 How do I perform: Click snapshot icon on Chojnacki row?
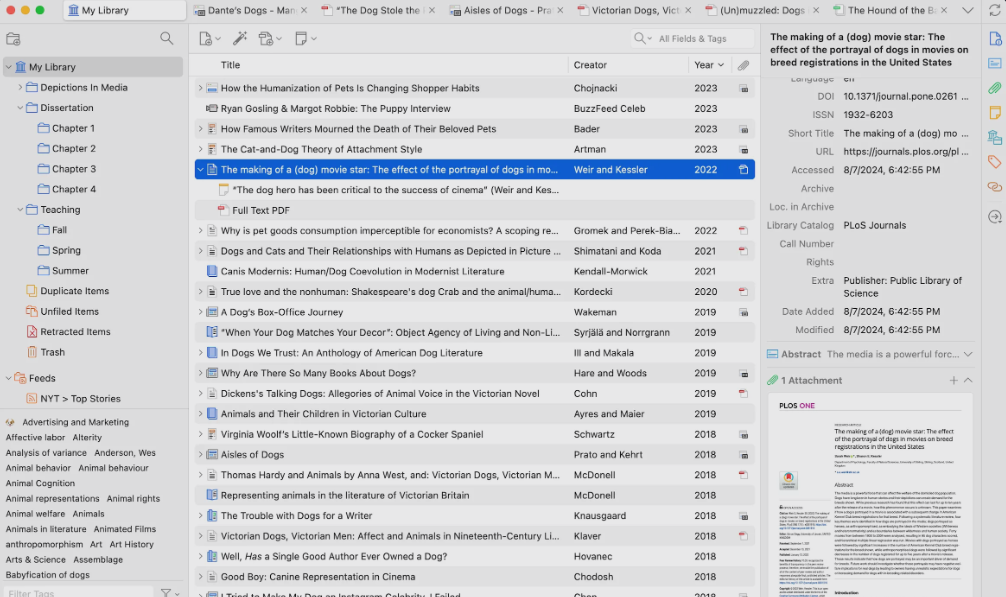coord(744,88)
